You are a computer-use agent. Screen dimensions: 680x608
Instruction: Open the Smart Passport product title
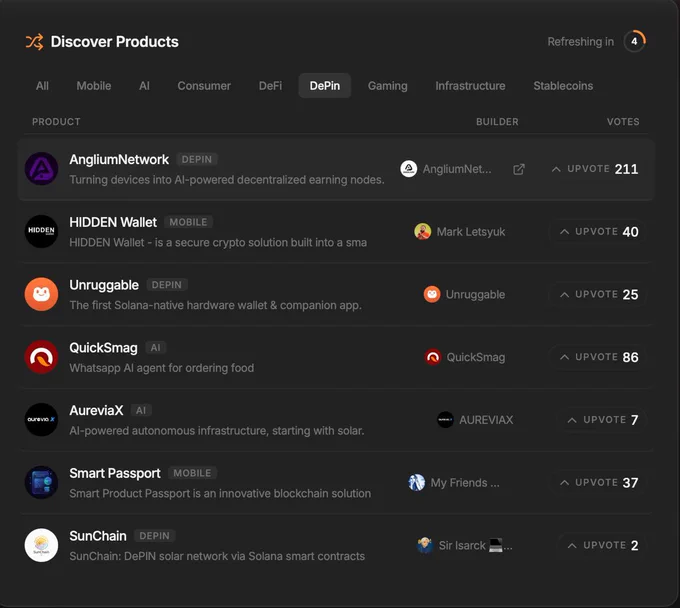pos(115,473)
